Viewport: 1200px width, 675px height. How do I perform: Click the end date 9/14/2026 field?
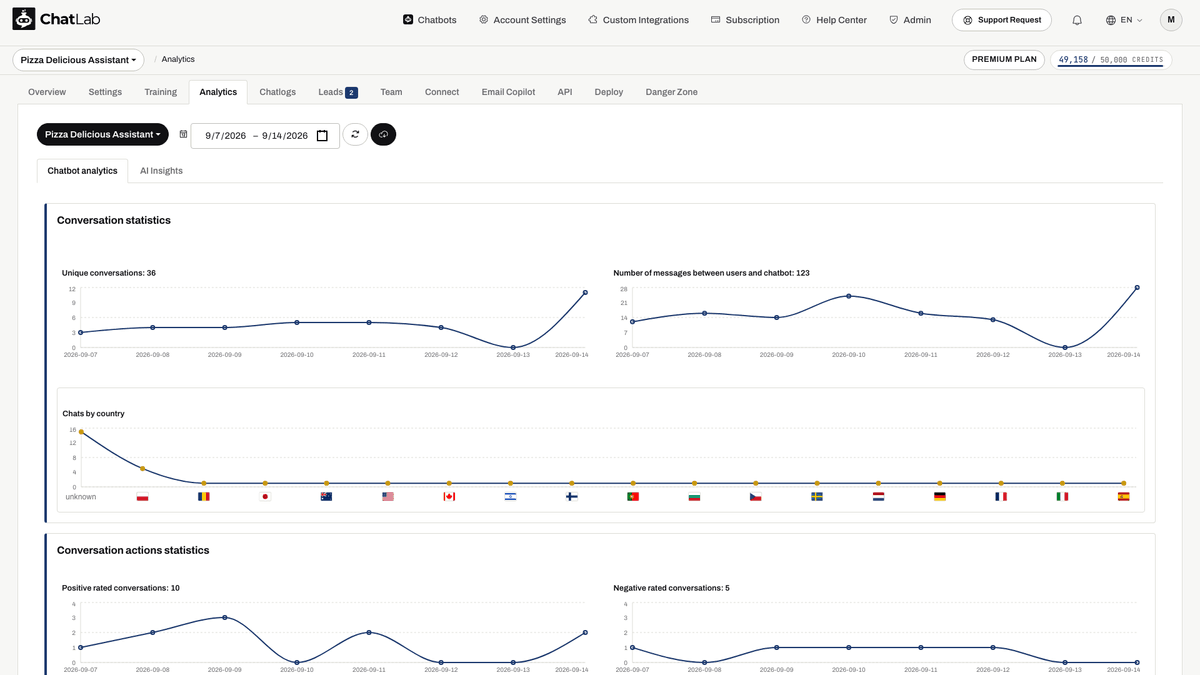[285, 136]
